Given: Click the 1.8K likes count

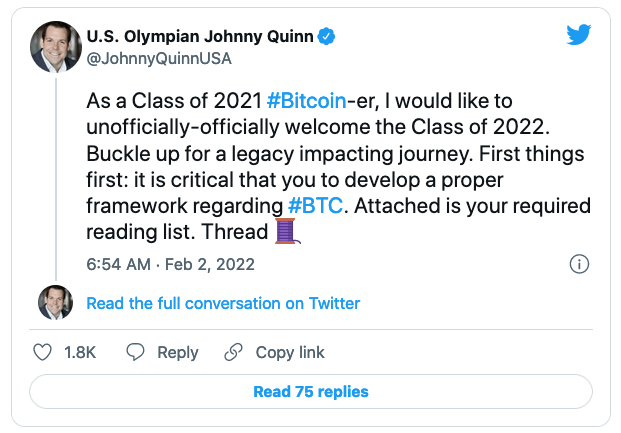Looking at the screenshot, I should click(x=81, y=352).
